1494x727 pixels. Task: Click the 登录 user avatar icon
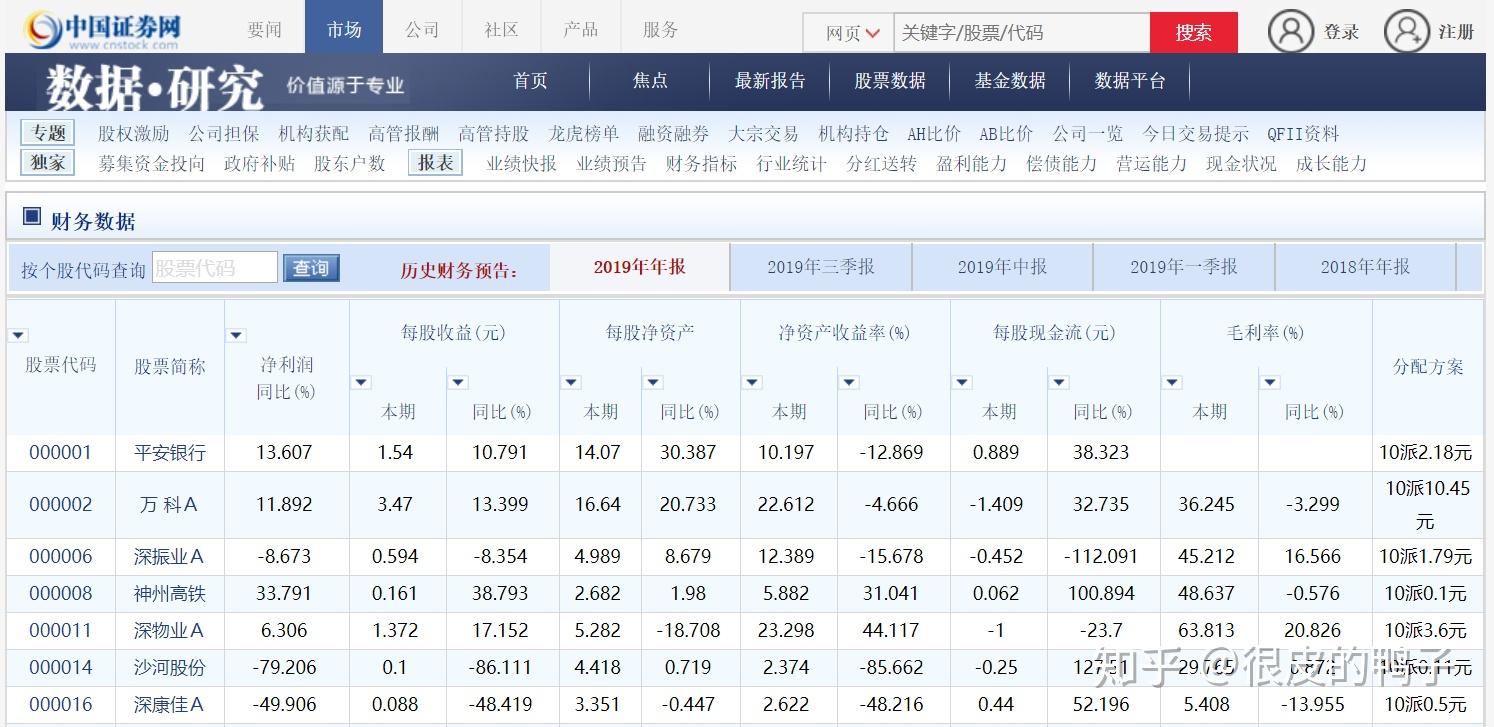point(1290,32)
